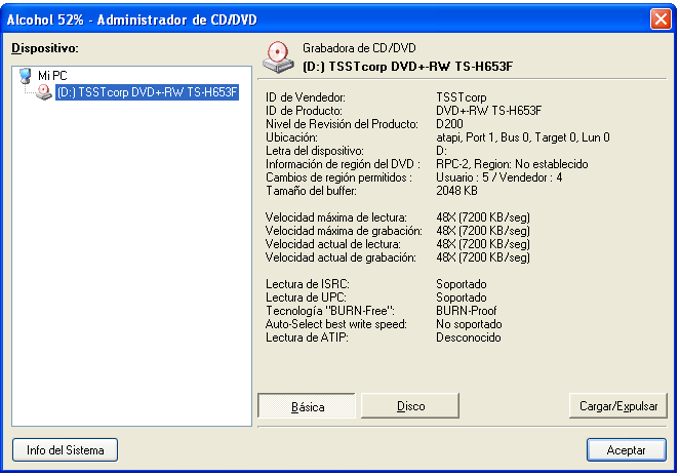Click the Dispositivo label
This screenshot has width=680, height=476.
(45, 48)
